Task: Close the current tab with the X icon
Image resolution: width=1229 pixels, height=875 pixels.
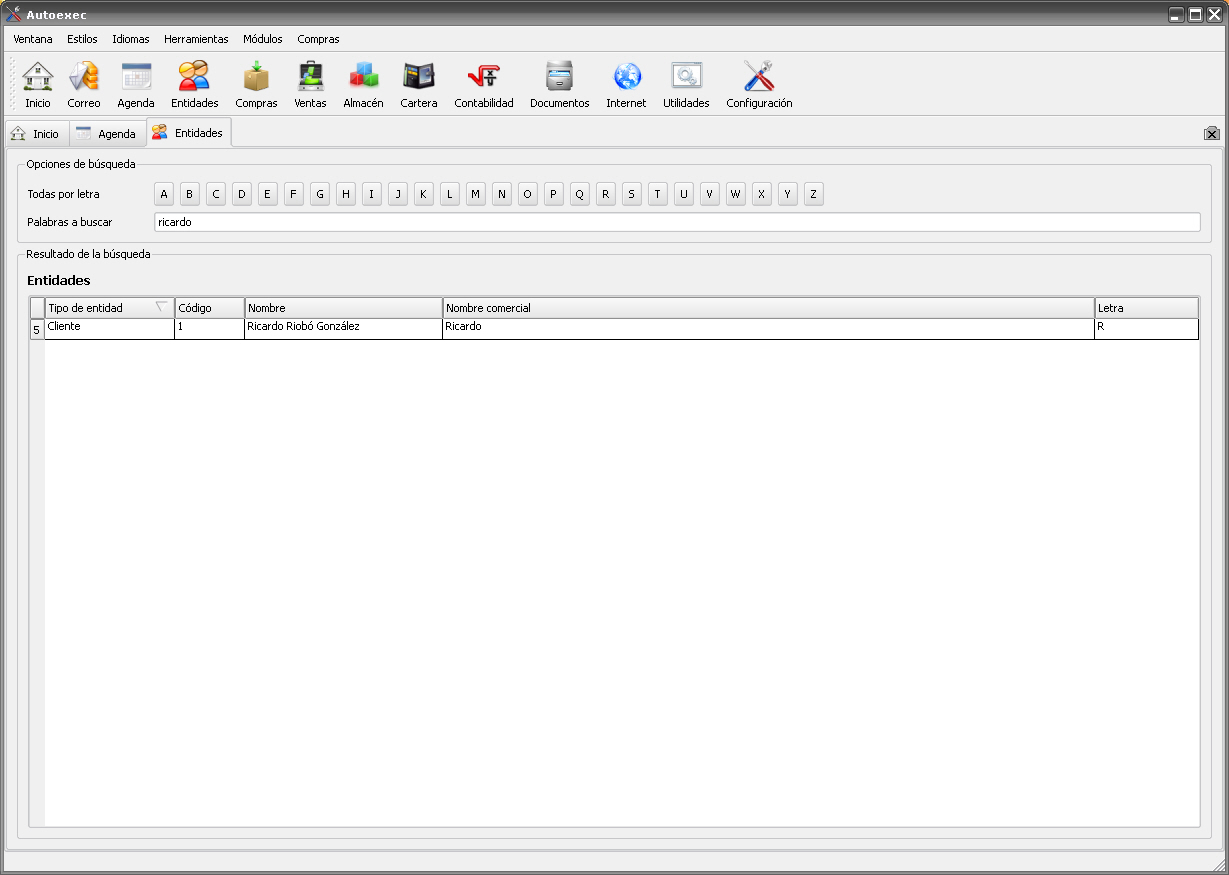Action: pos(1211,133)
